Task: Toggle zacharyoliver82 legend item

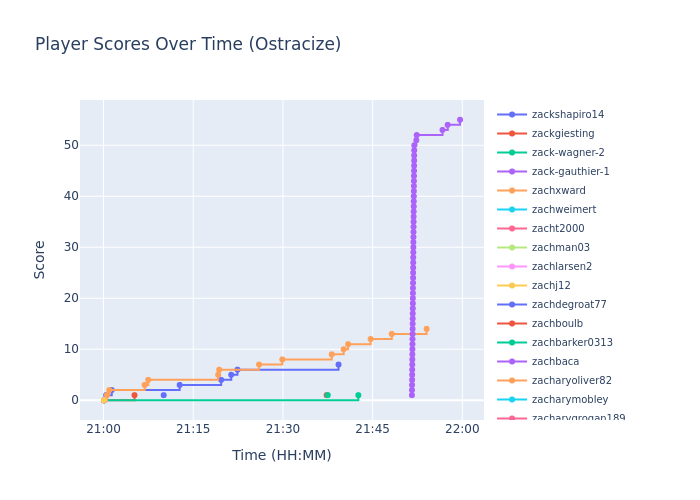Action: point(571,381)
